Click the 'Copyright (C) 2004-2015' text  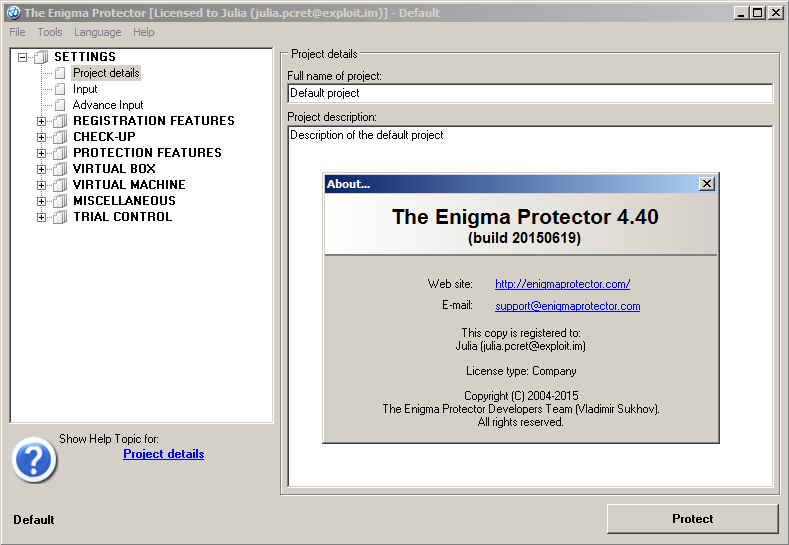521,396
